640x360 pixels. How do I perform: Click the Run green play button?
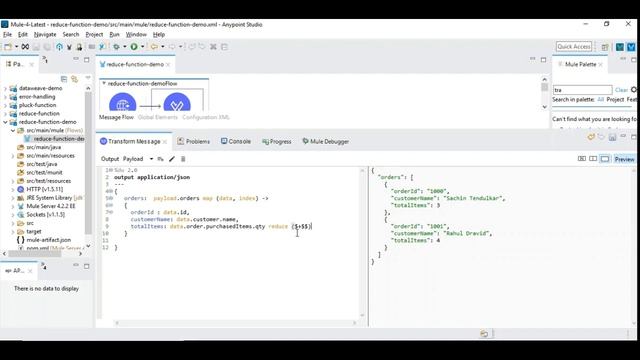[134, 47]
